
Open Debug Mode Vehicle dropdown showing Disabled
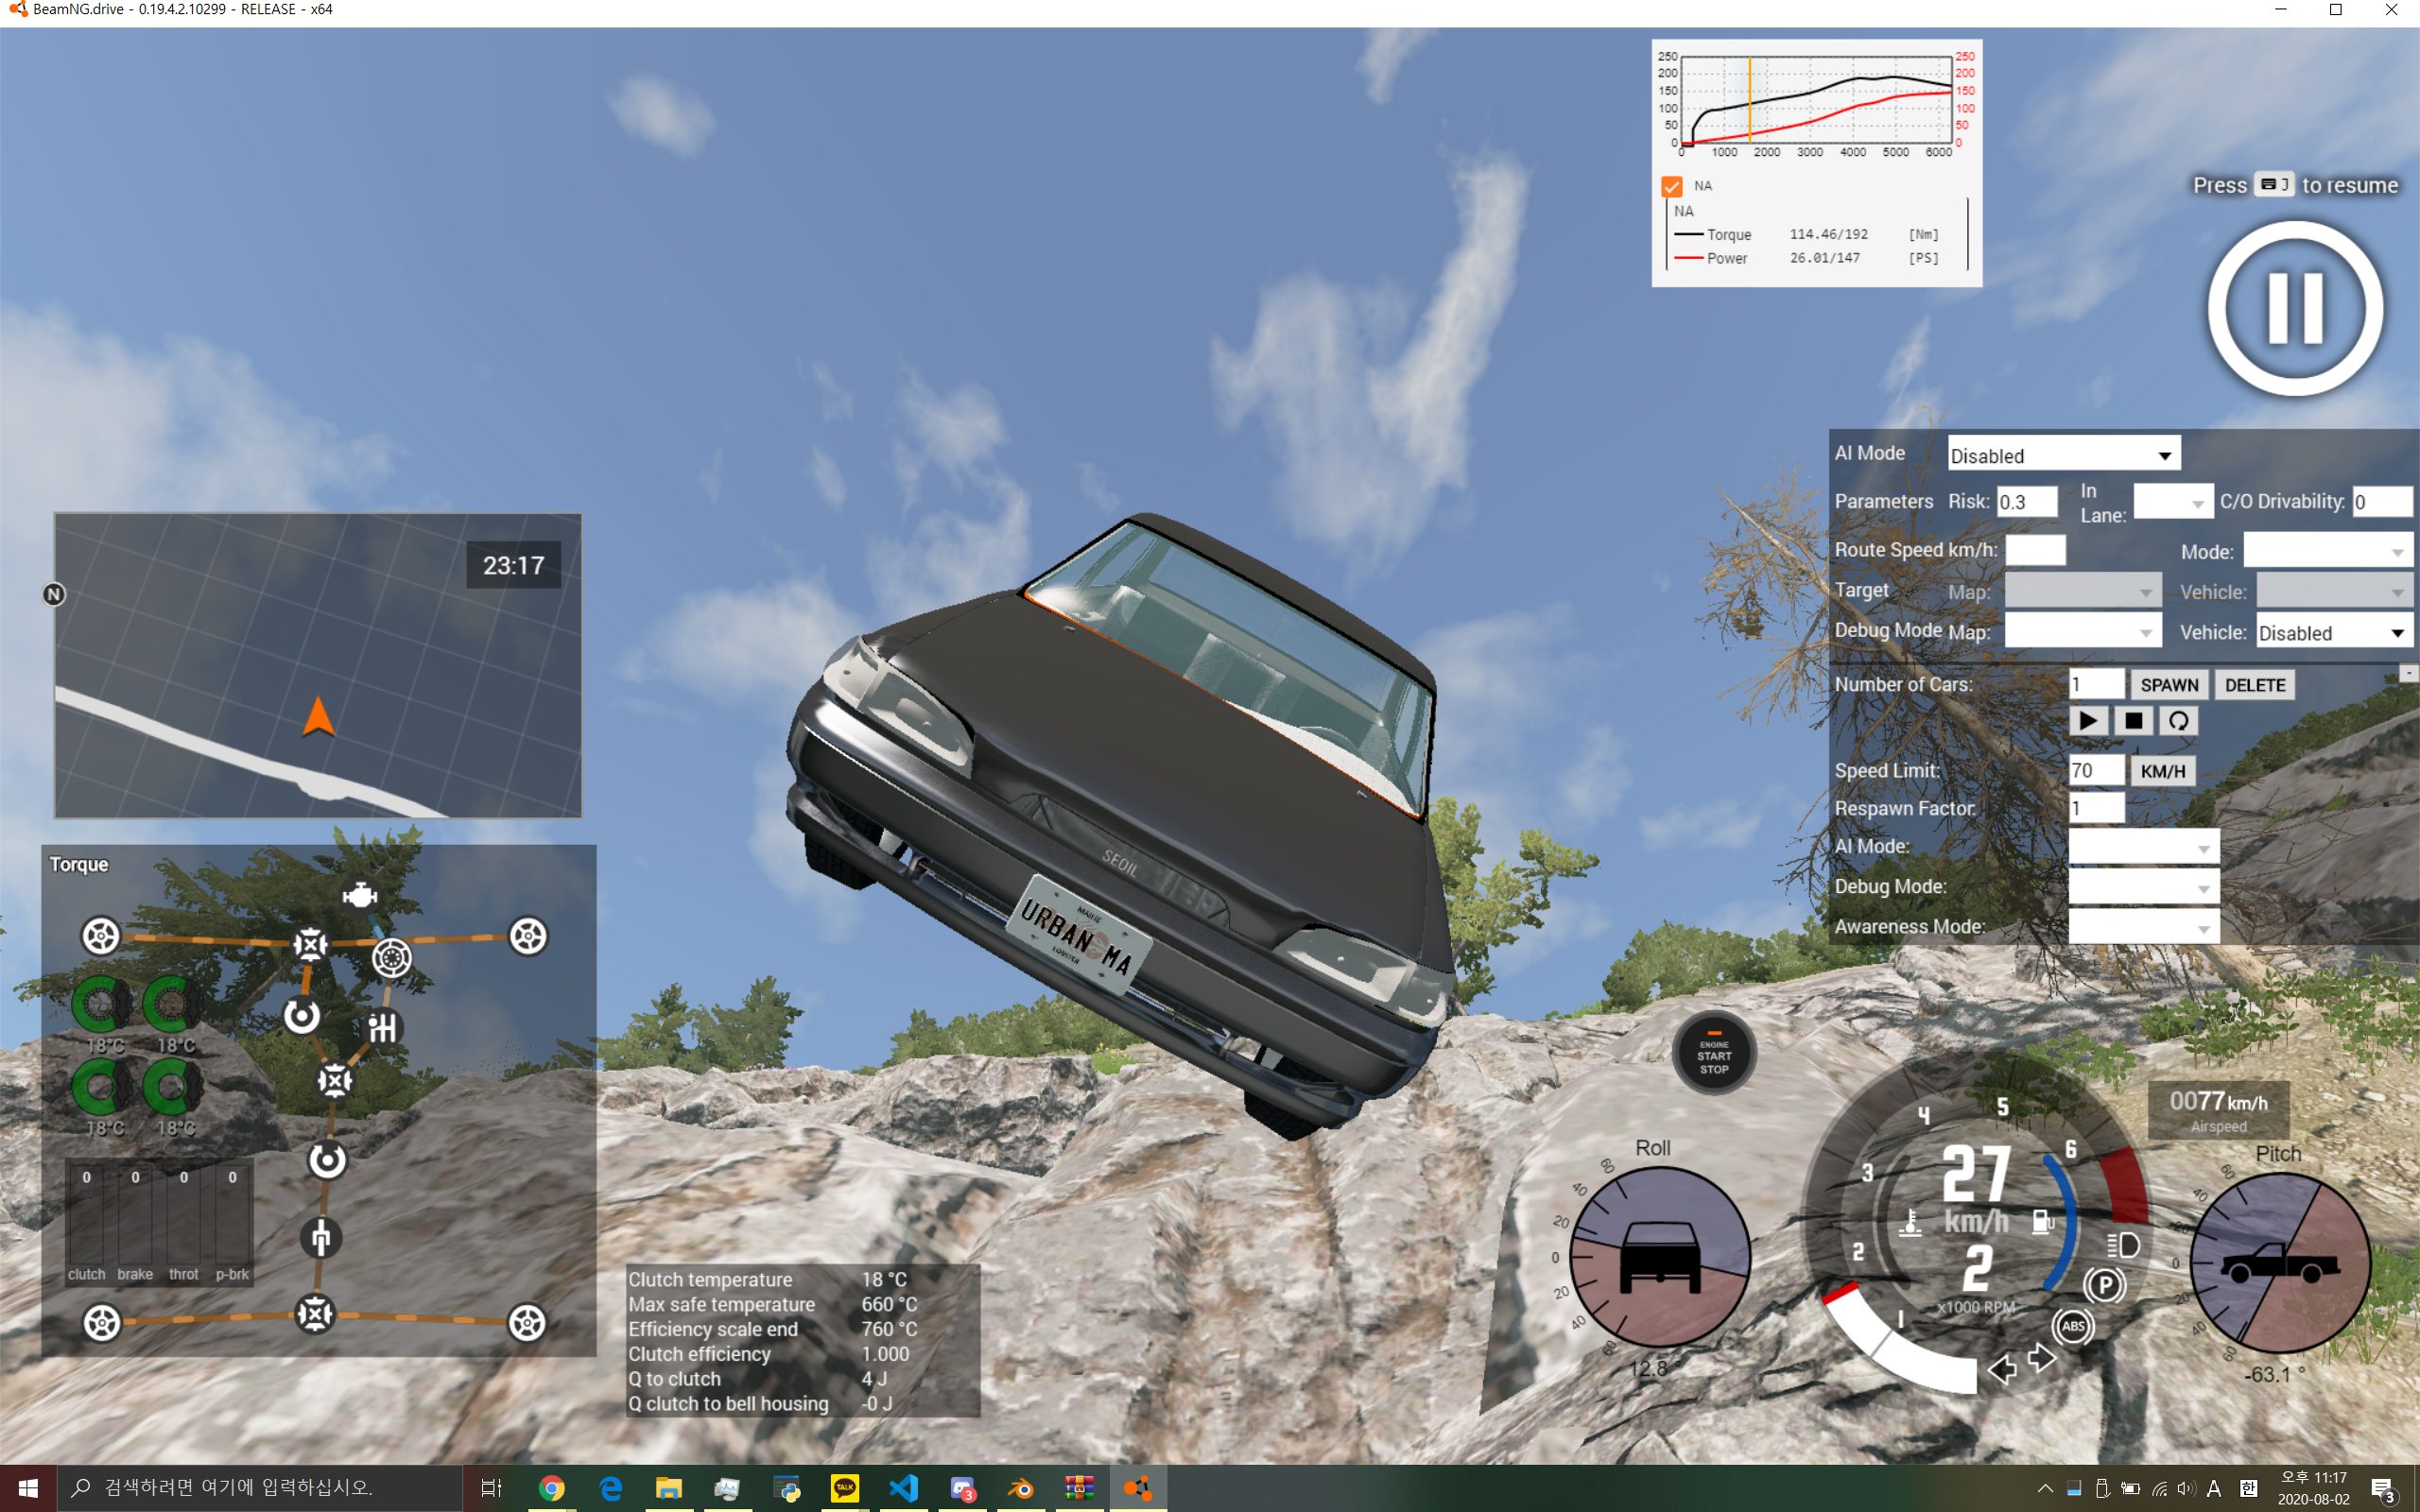[x=2334, y=632]
